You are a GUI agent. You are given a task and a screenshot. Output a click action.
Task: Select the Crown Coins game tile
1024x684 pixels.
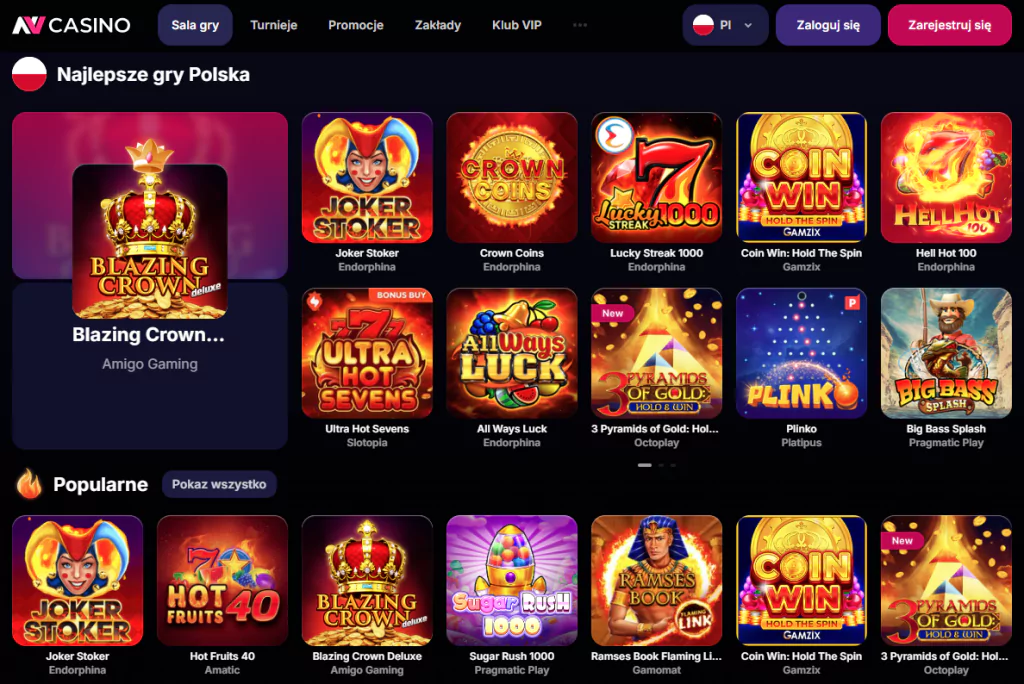pyautogui.click(x=512, y=178)
